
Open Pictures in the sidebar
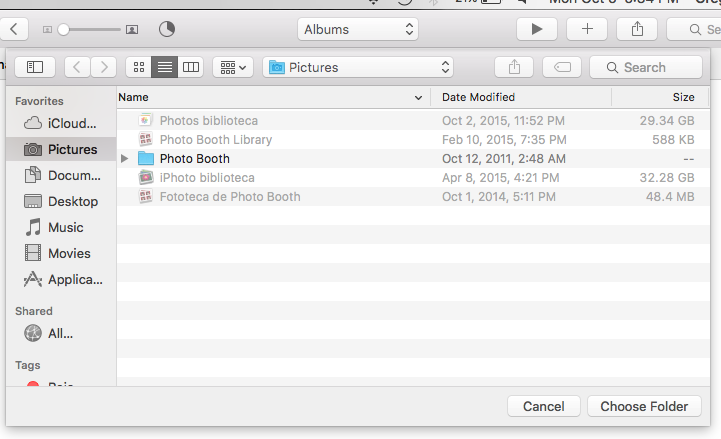[61, 149]
